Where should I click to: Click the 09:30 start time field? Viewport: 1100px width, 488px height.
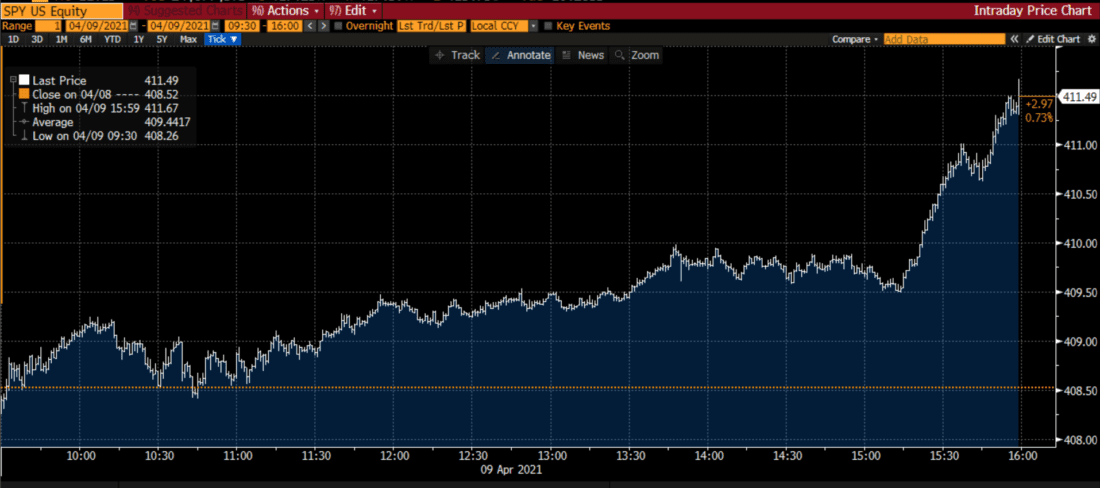click(242, 26)
